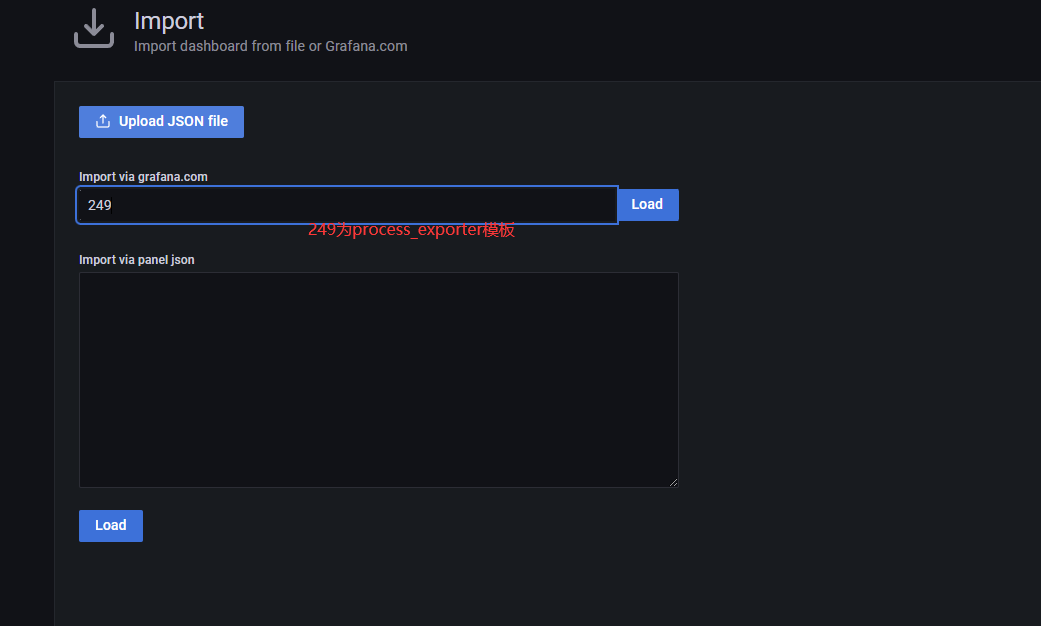The height and width of the screenshot is (626, 1041).
Task: Click the Import download-tray icon in header
Action: click(94, 29)
